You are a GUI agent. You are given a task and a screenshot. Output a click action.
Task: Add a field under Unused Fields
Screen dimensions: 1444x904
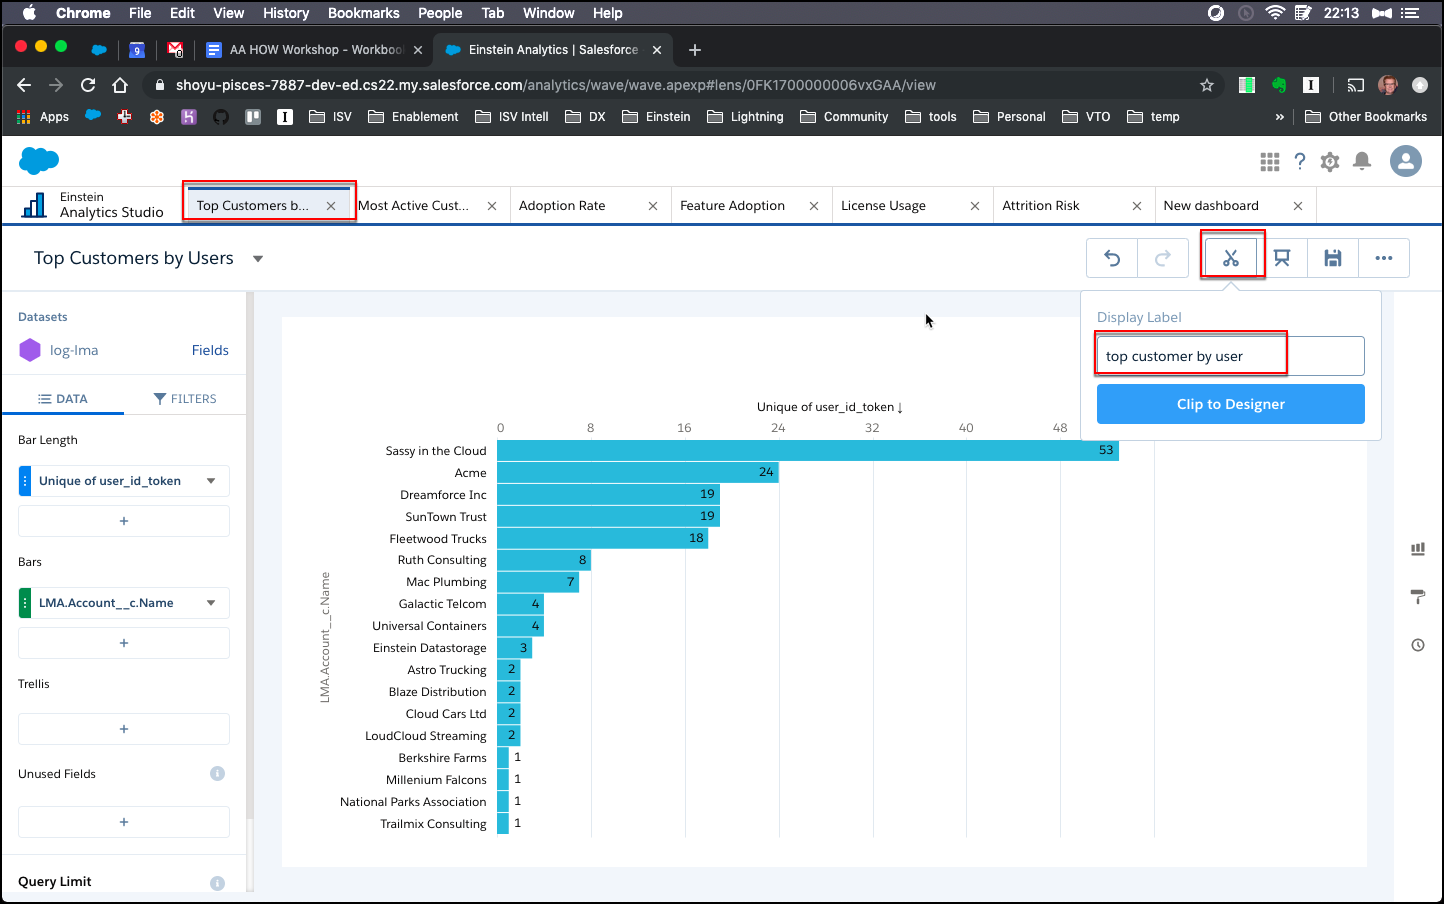click(124, 822)
